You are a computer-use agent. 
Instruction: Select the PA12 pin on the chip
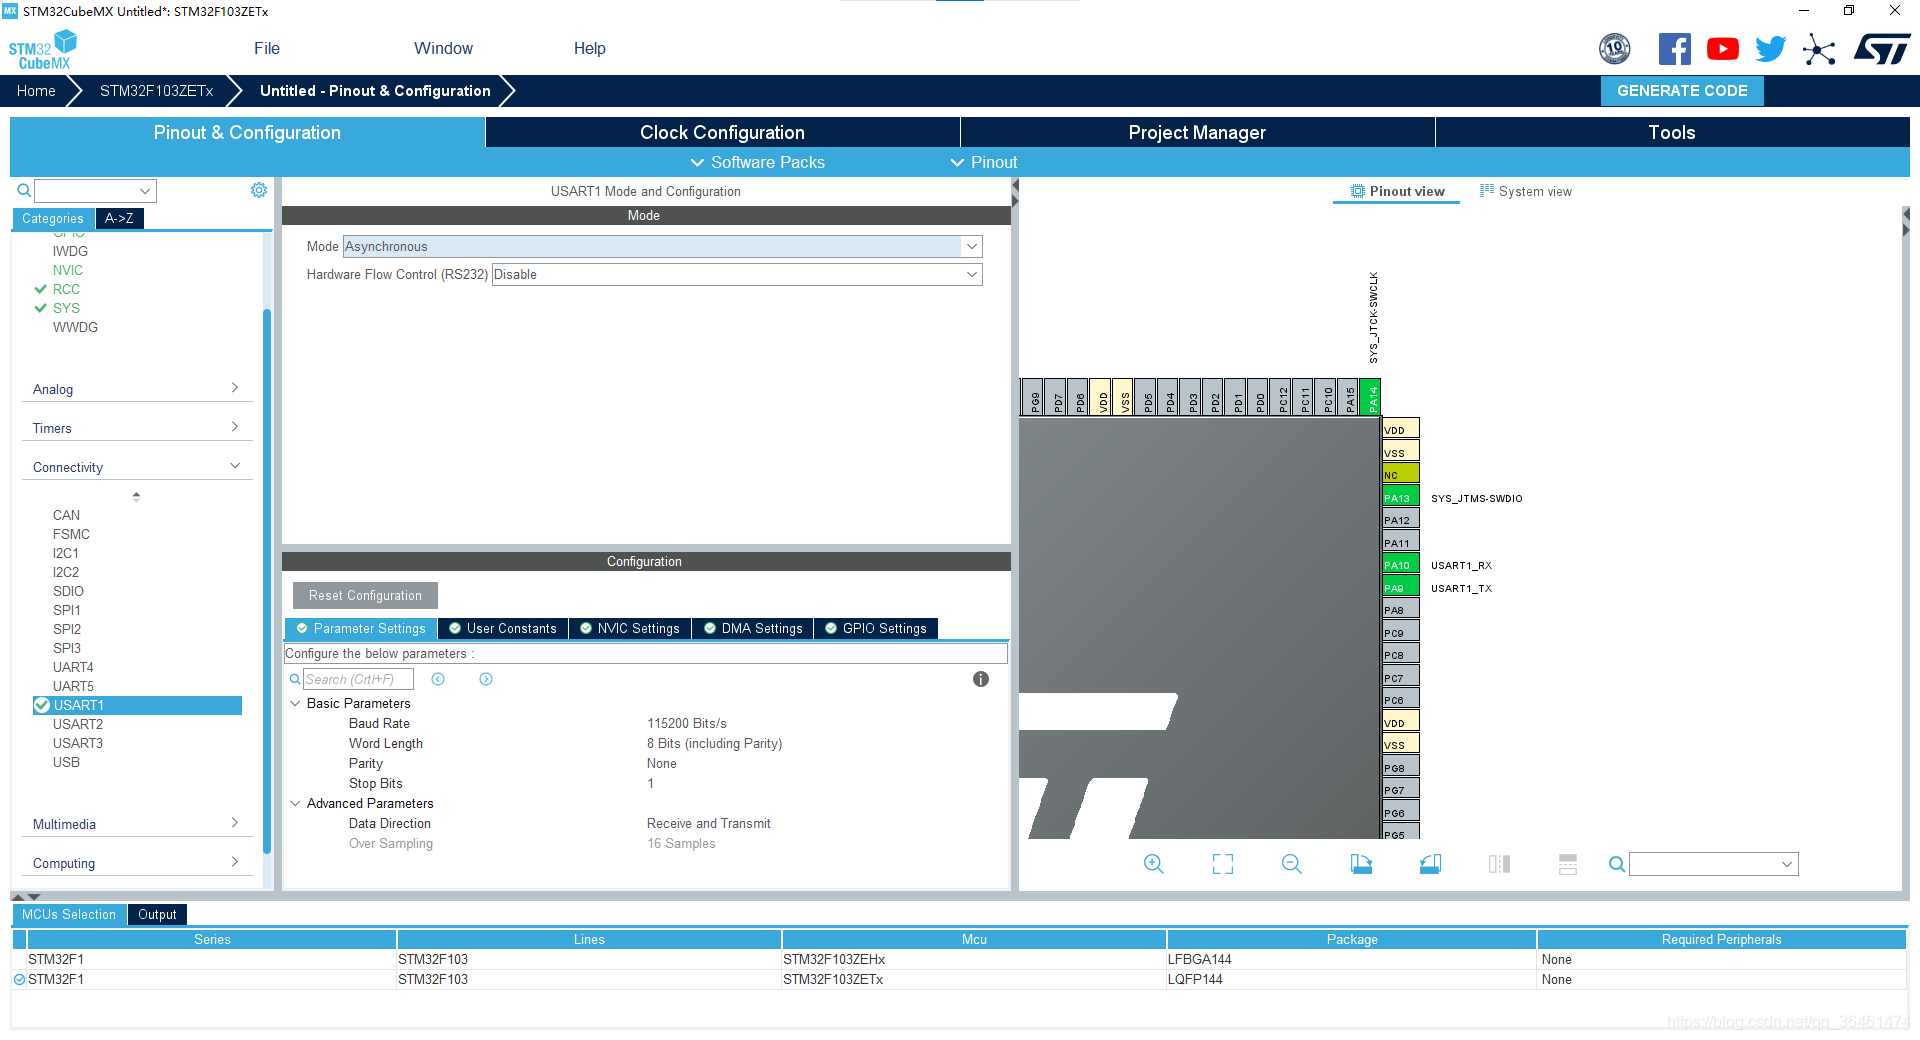pyautogui.click(x=1400, y=519)
